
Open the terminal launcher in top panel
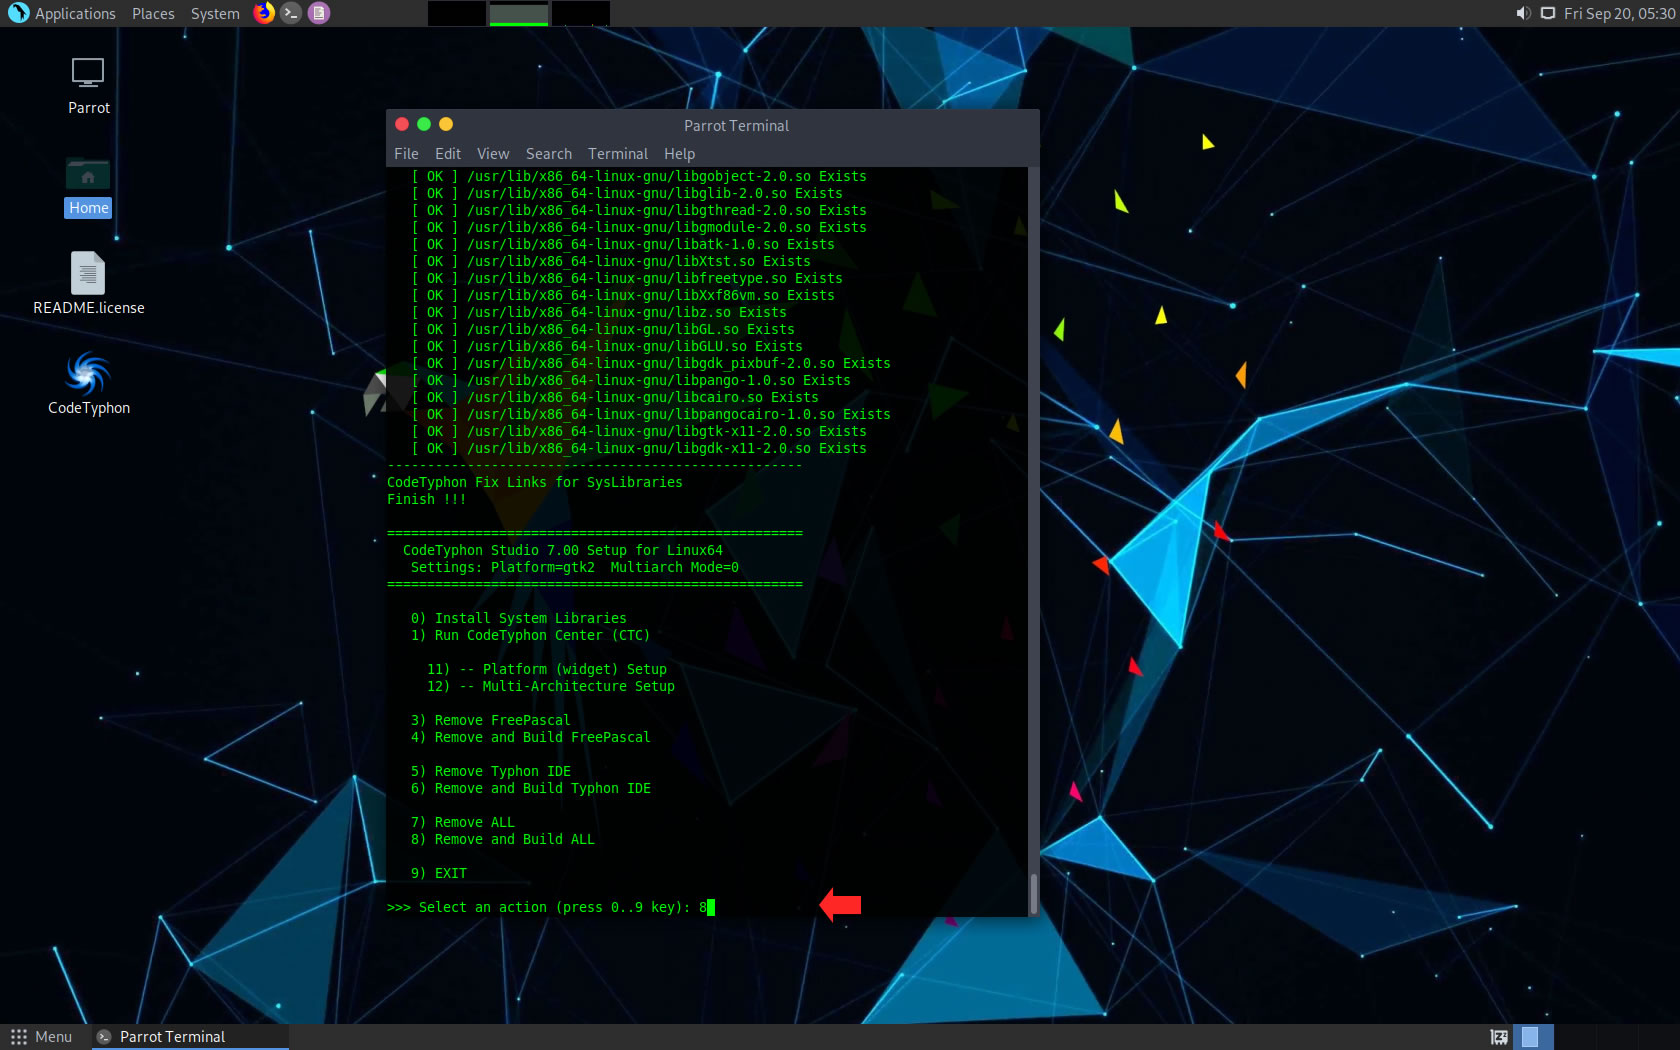[291, 13]
